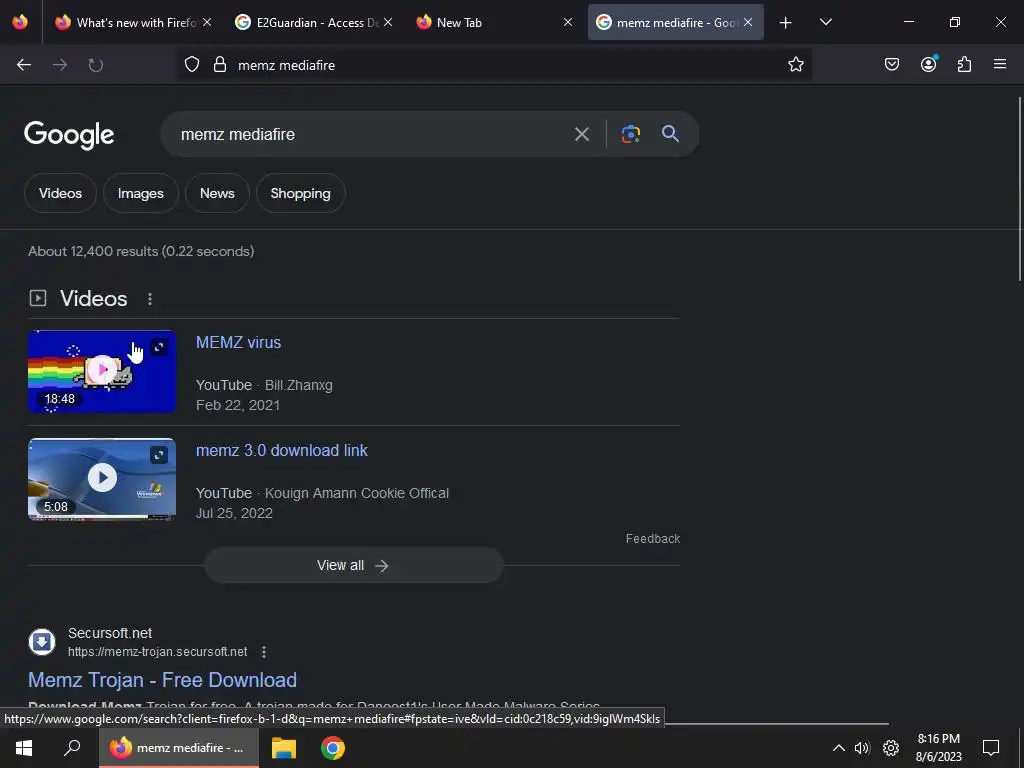Click the play button on memz 3.0 video
The image size is (1024, 768).
pyautogui.click(x=103, y=477)
